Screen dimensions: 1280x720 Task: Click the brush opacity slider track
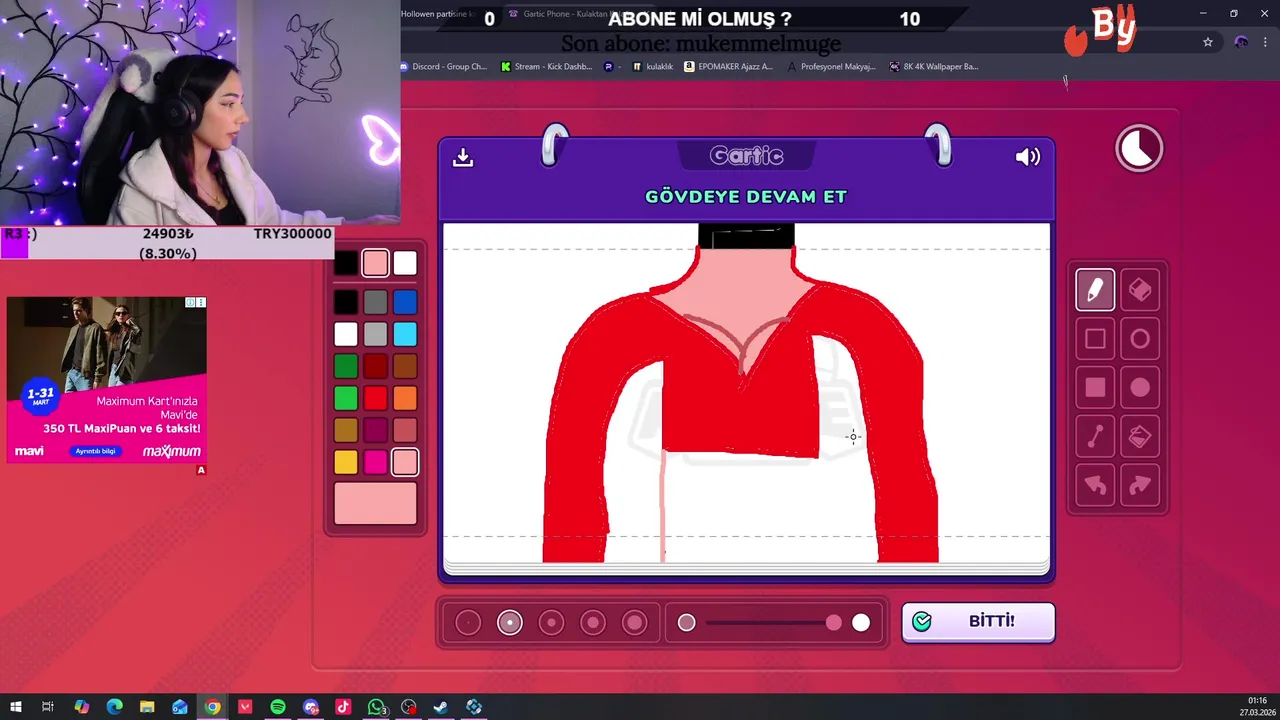pos(773,623)
